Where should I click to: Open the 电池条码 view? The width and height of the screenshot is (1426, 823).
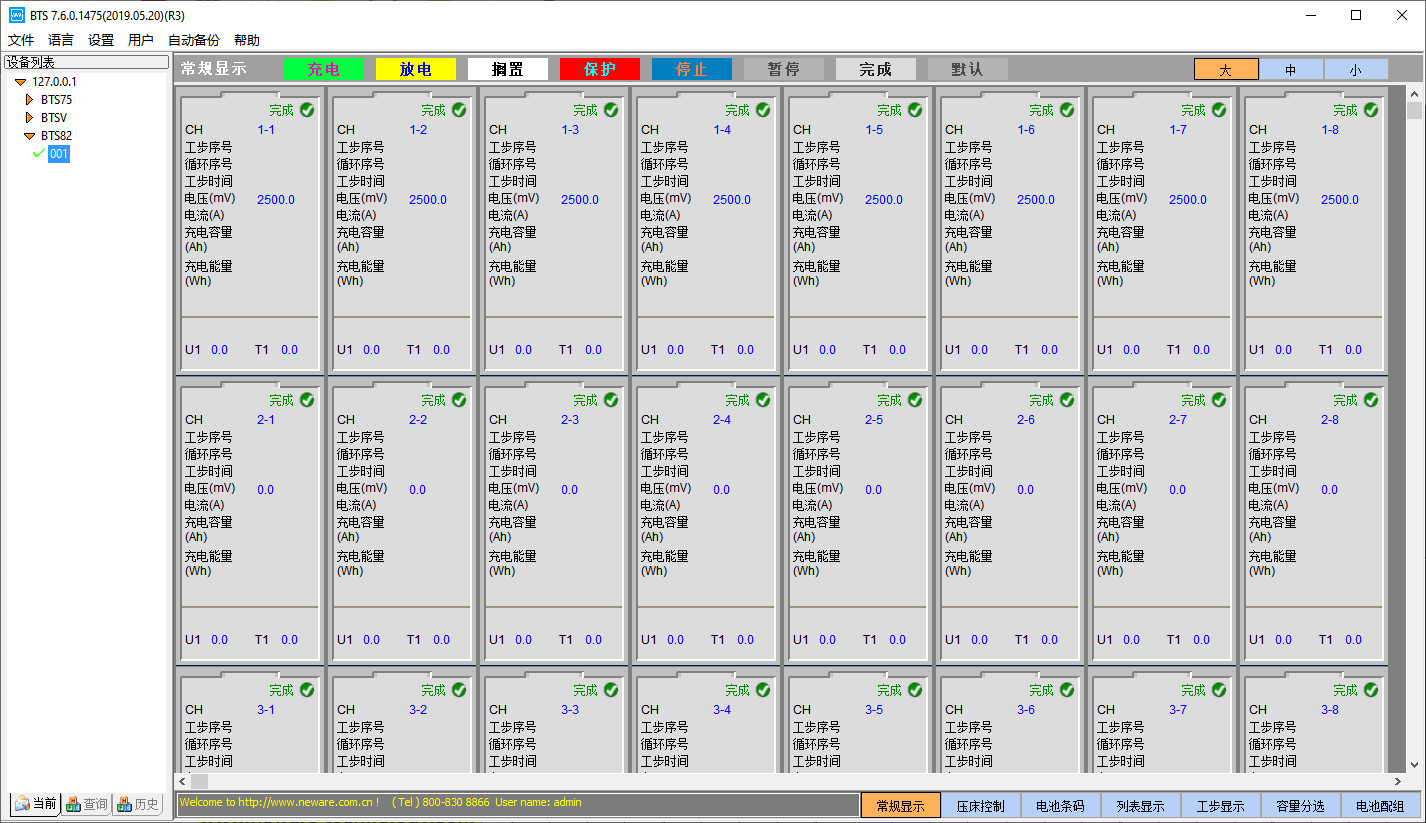1061,805
